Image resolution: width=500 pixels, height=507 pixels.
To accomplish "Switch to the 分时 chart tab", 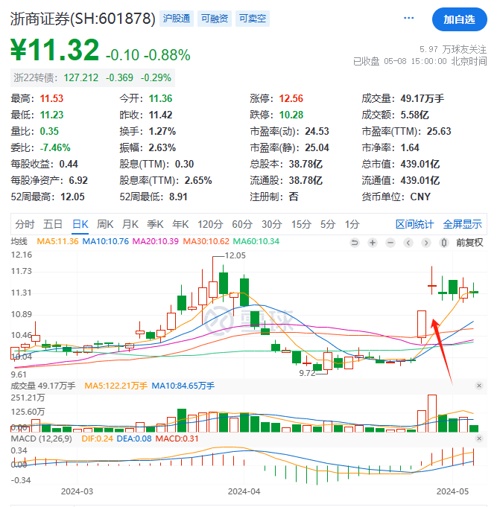I will pyautogui.click(x=25, y=224).
